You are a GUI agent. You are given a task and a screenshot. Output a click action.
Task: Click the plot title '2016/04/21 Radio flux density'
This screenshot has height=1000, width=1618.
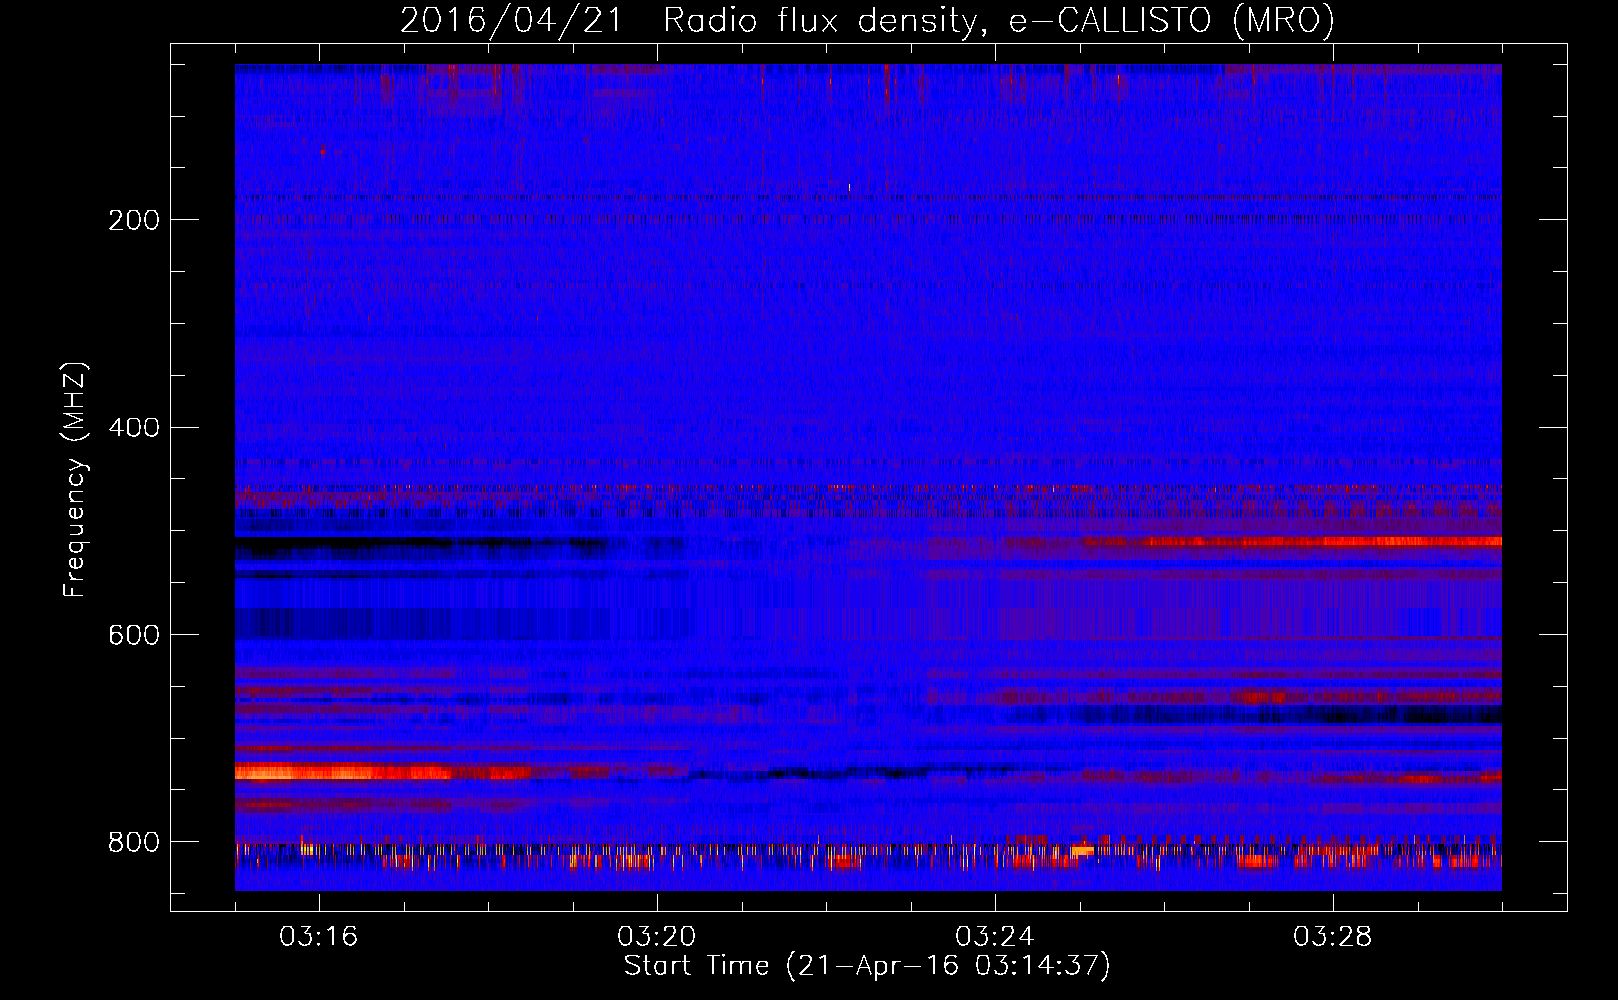coord(867,20)
